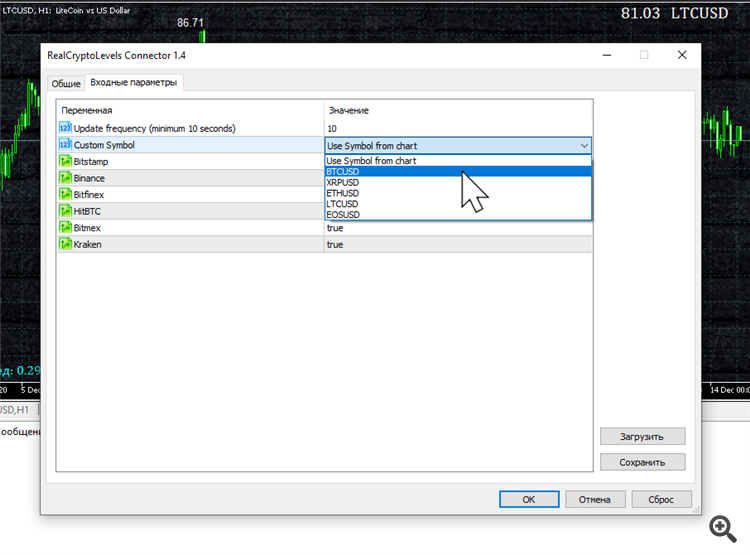Click the 14 Dec date axis label
This screenshot has width=750, height=555.
point(729,390)
